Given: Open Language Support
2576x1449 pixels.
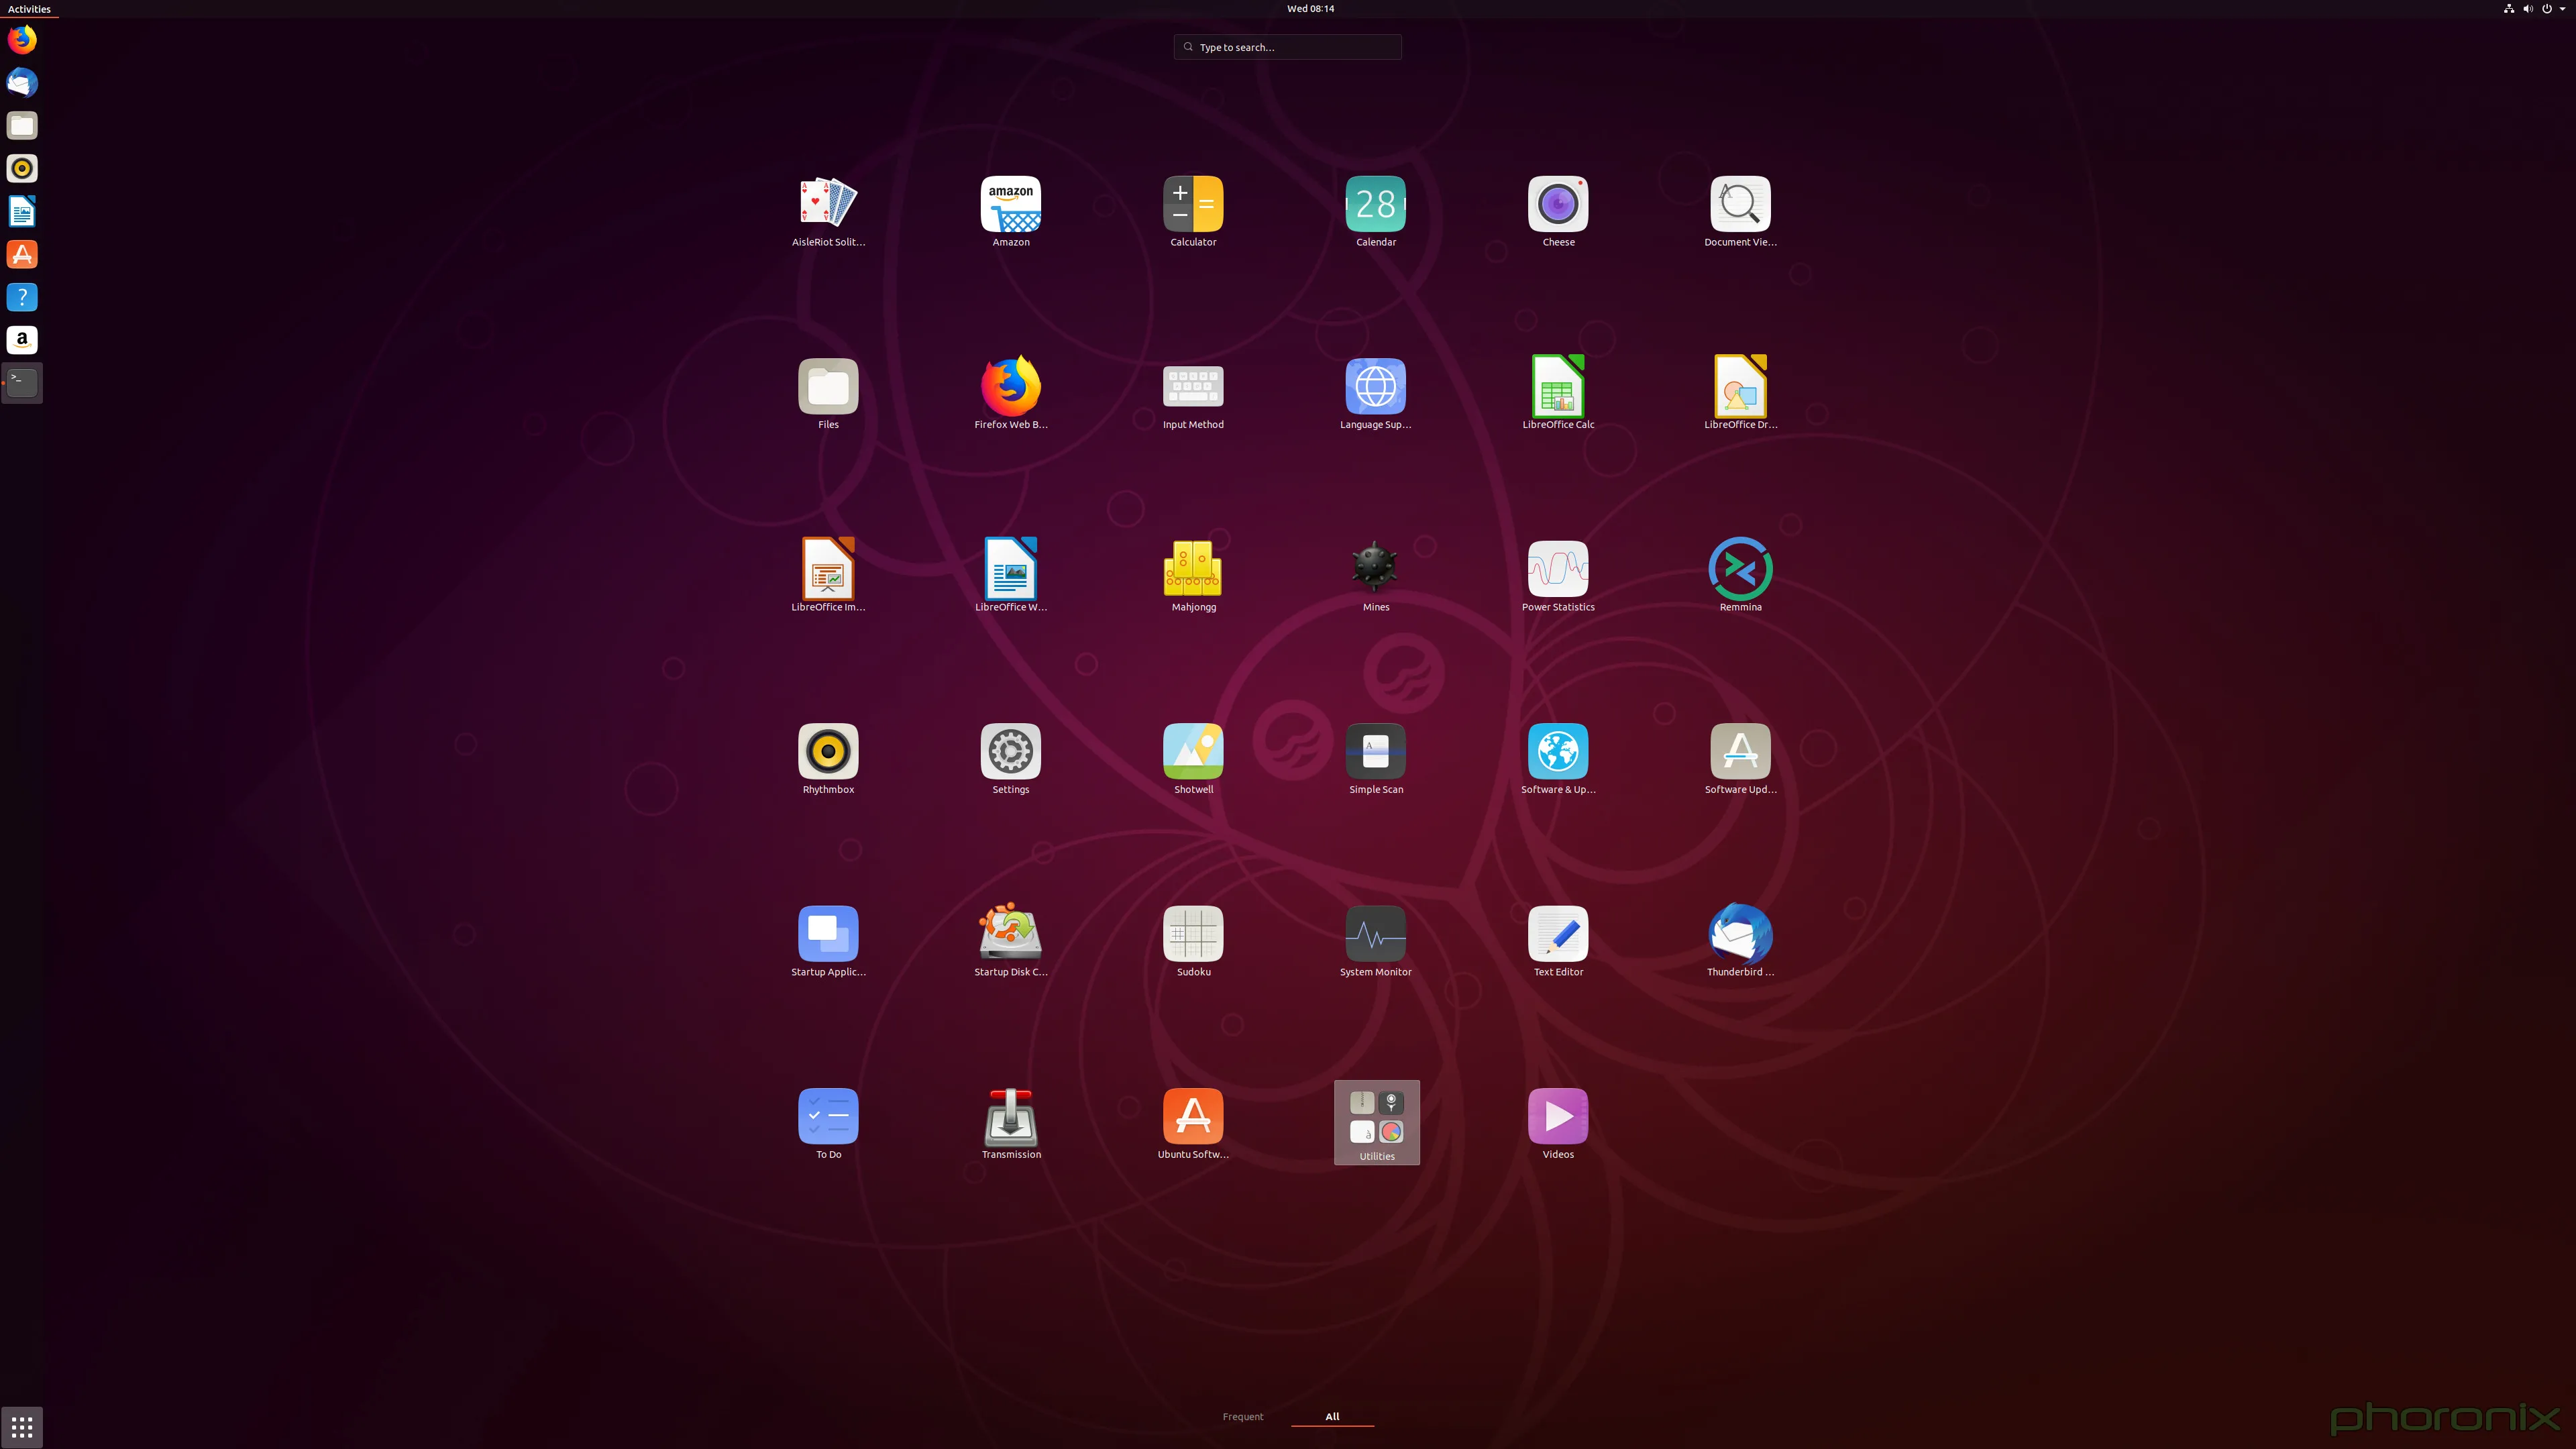Looking at the screenshot, I should pyautogui.click(x=1375, y=394).
